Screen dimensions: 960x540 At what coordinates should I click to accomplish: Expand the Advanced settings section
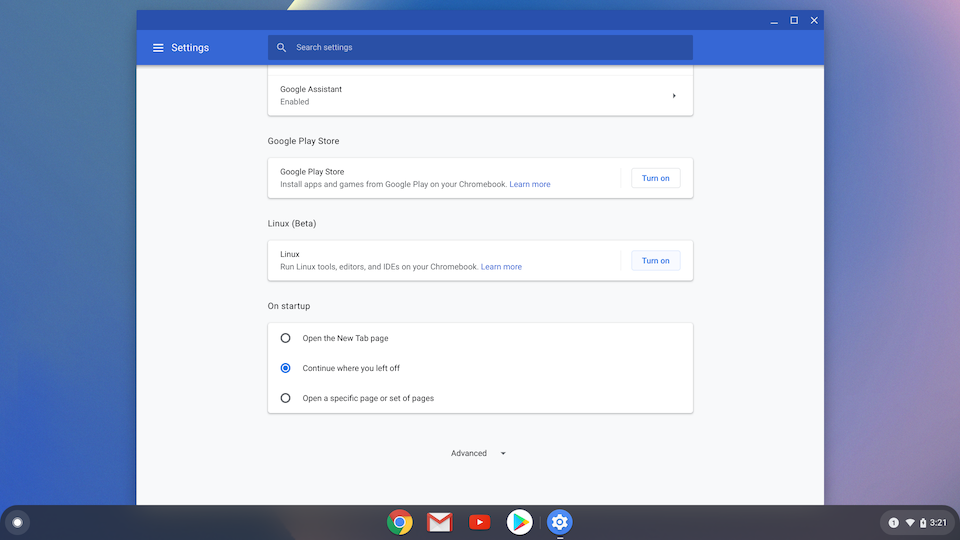(x=478, y=453)
